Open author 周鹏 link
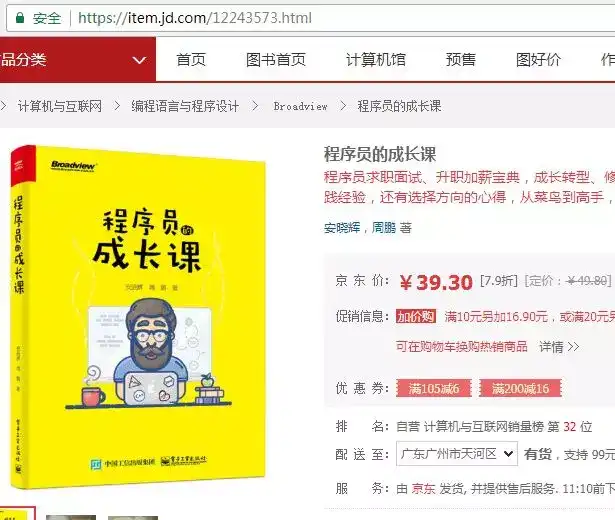 click(384, 227)
